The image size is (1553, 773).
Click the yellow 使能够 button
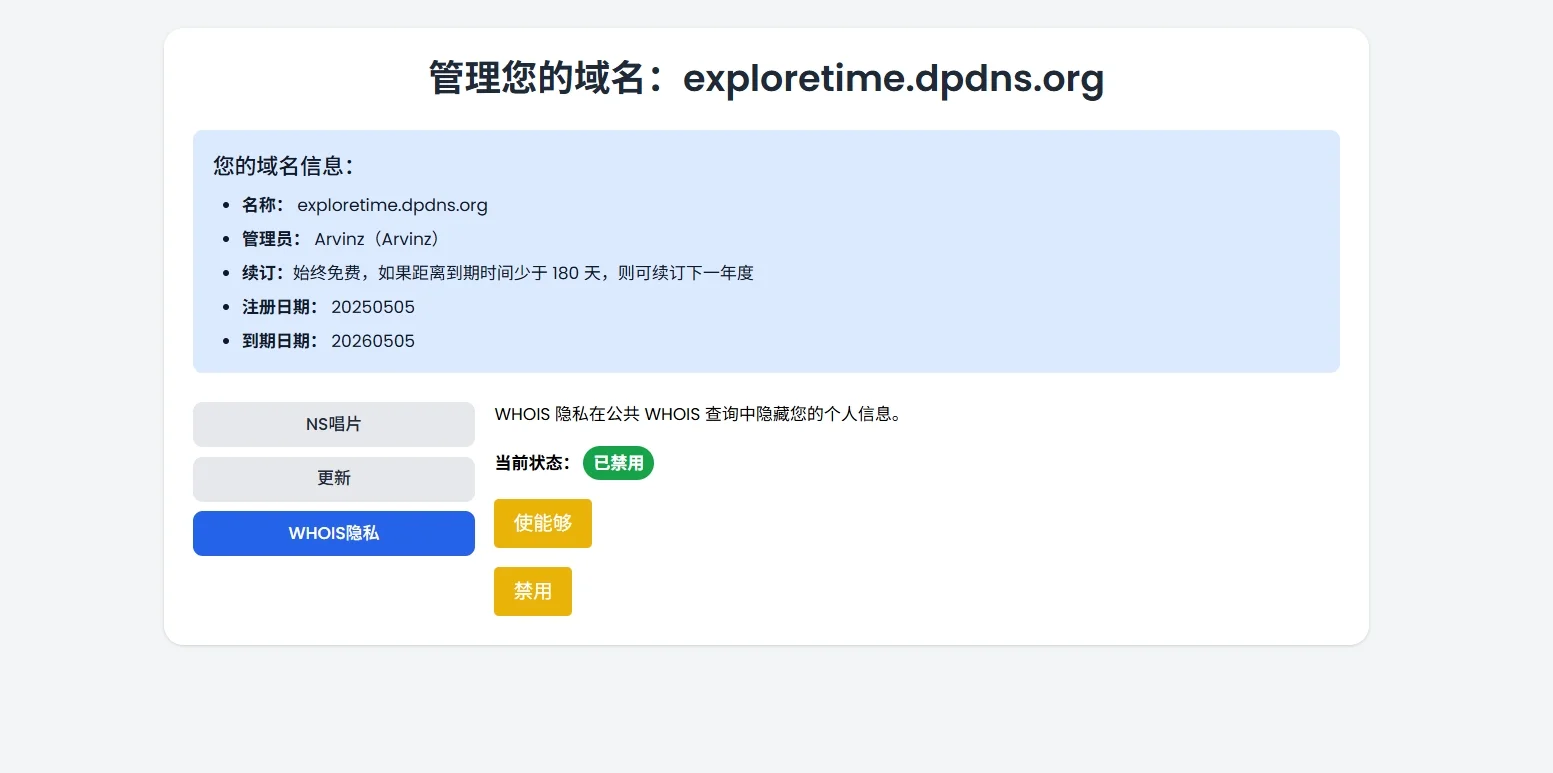(543, 523)
